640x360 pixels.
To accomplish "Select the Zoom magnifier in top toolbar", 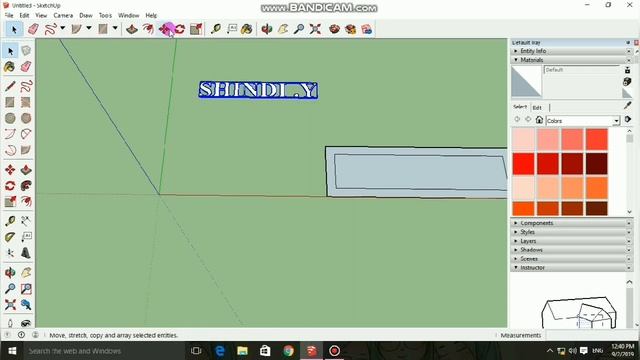I will click(299, 29).
